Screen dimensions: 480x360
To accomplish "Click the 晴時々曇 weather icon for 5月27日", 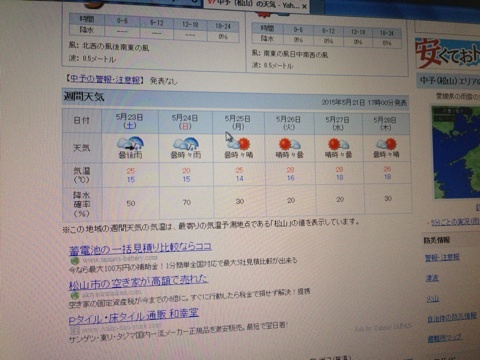I will click(338, 144).
